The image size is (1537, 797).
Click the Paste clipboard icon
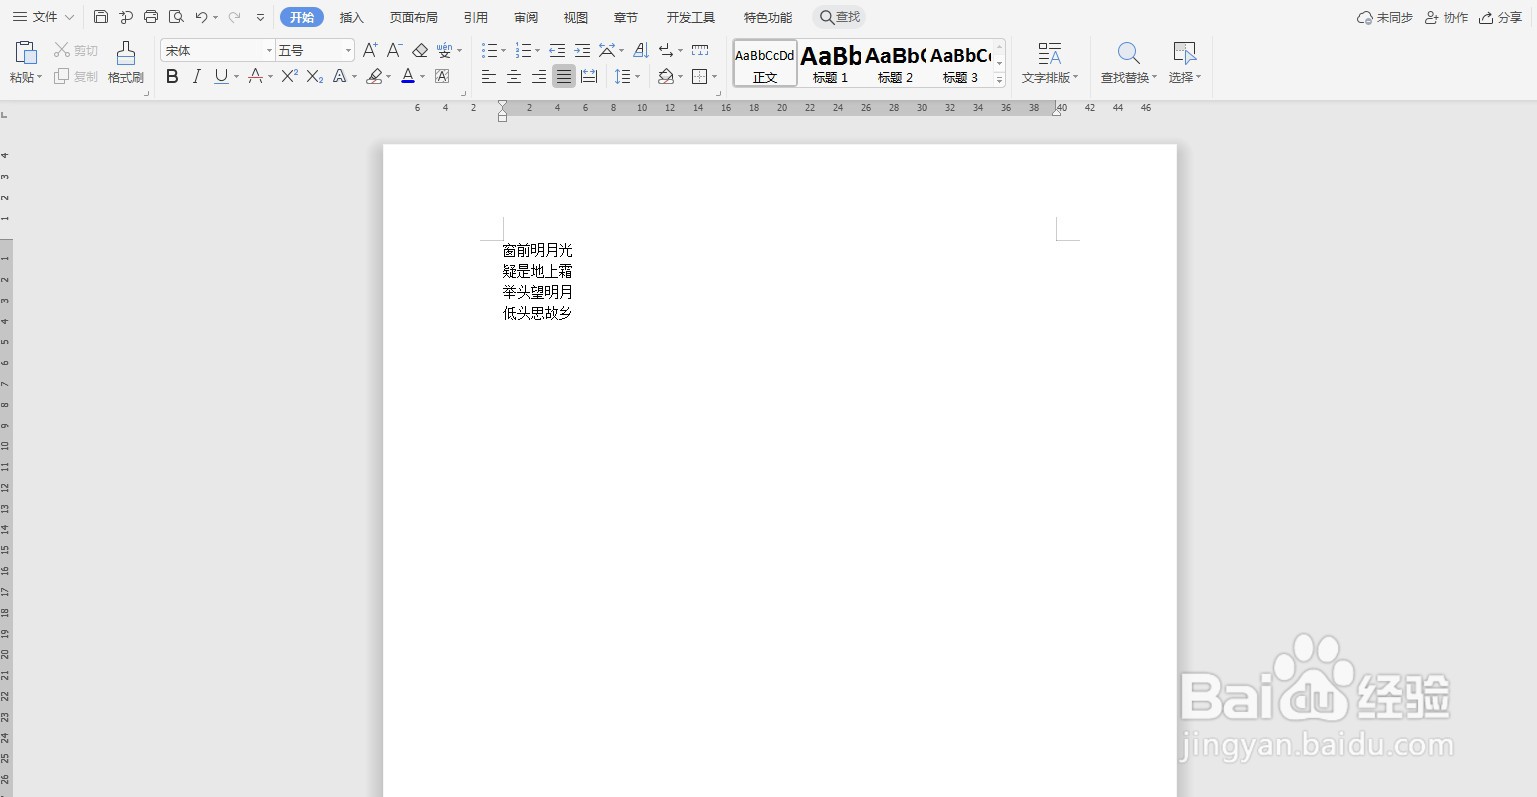[x=26, y=53]
